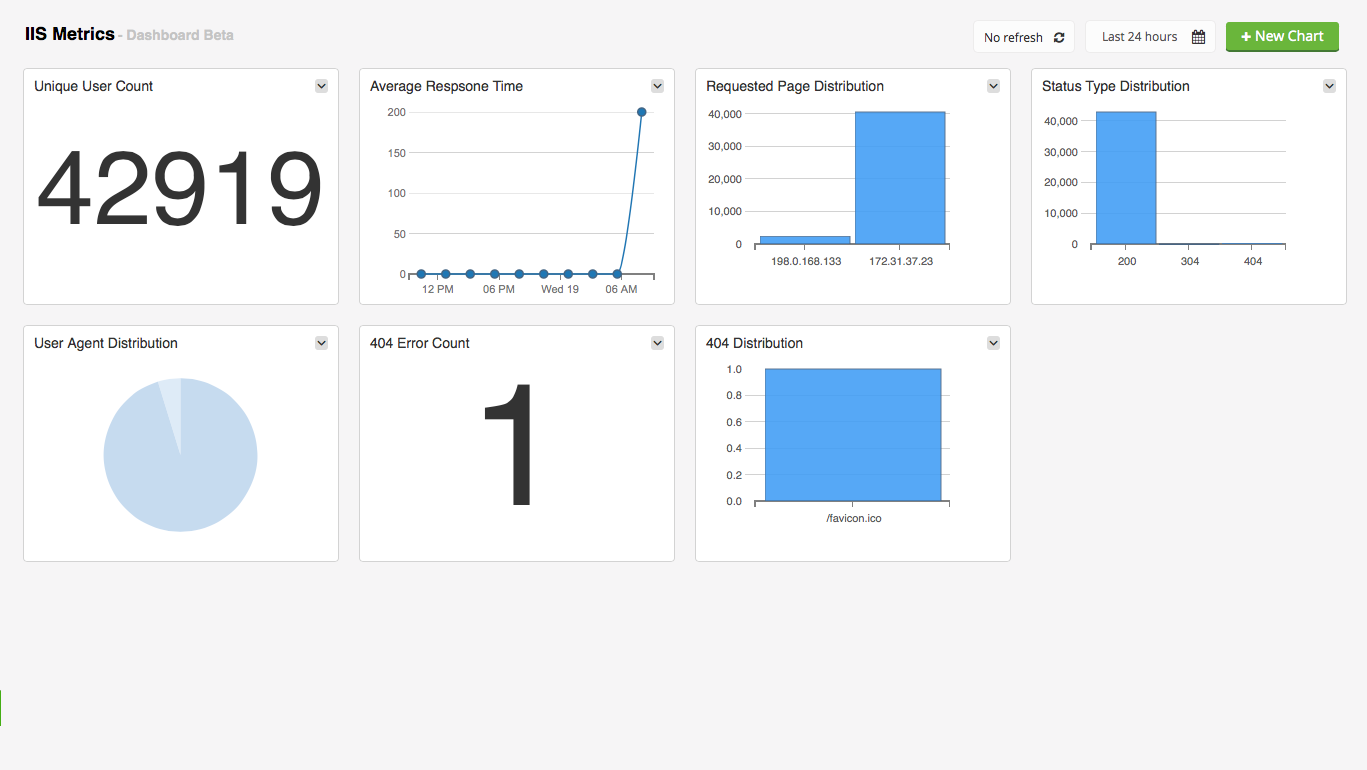Open 404 Error Count panel menu

(657, 343)
